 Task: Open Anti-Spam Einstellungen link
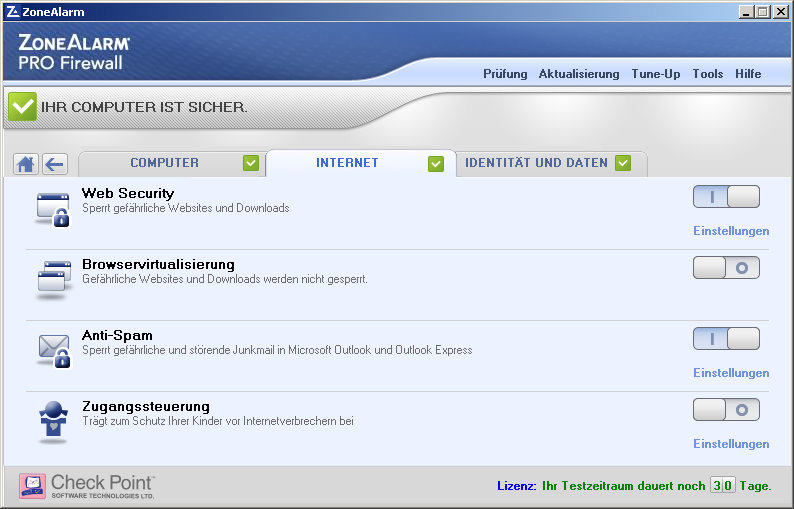coord(731,373)
